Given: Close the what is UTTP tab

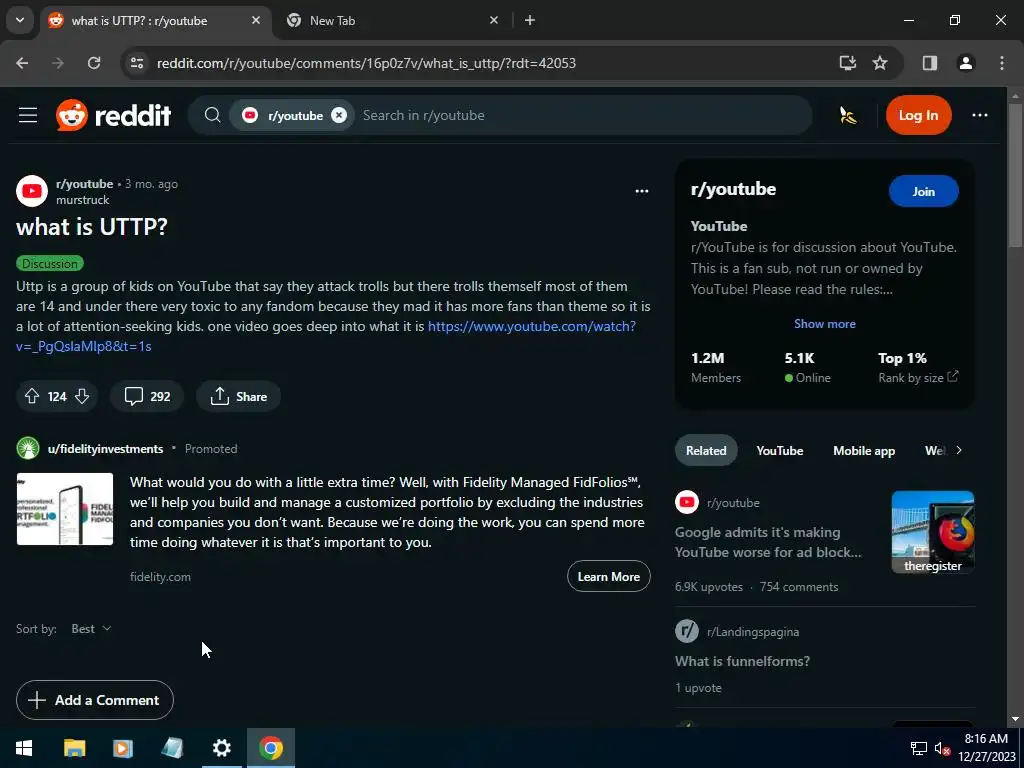Looking at the screenshot, I should (256, 20).
